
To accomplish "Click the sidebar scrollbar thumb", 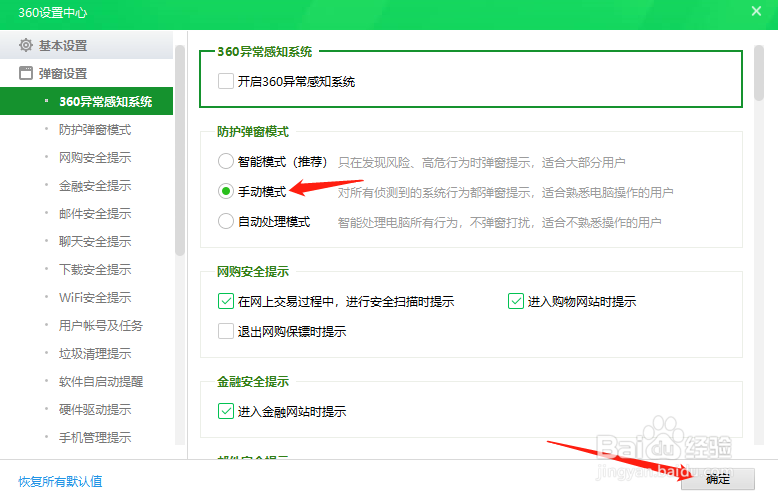I will point(180,150).
